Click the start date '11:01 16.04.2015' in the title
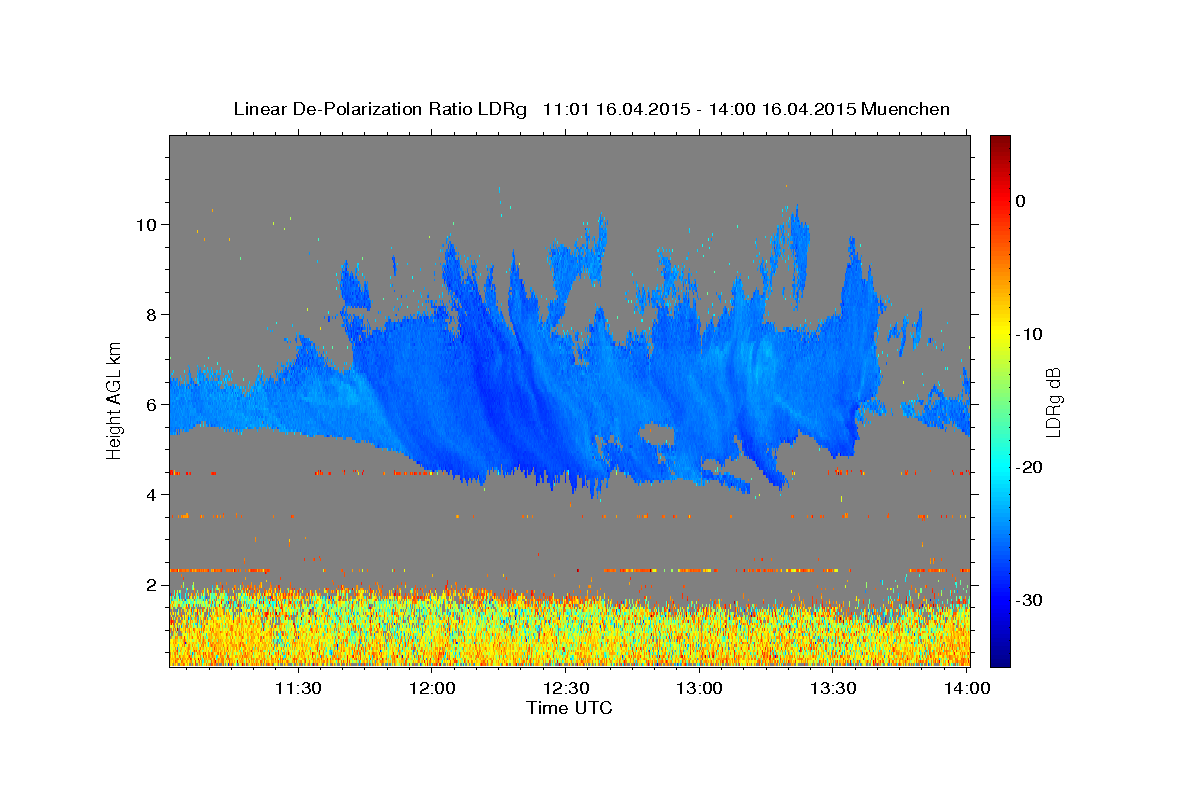Screen dimensions: 1200x800 [x=616, y=109]
